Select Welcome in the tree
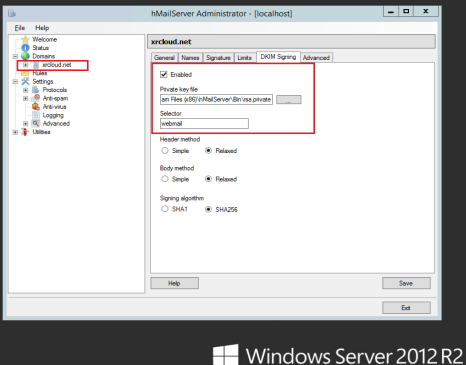The width and height of the screenshot is (466, 365). tap(44, 39)
